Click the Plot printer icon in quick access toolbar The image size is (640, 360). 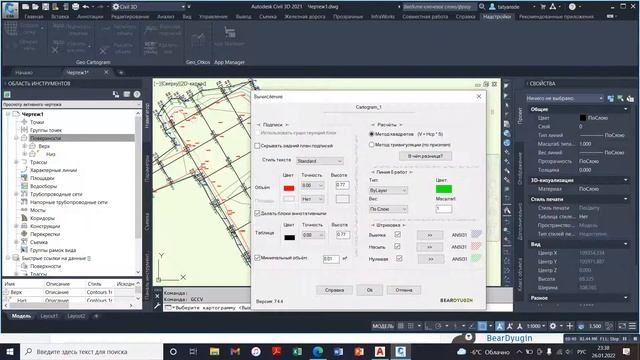[x=76, y=7]
